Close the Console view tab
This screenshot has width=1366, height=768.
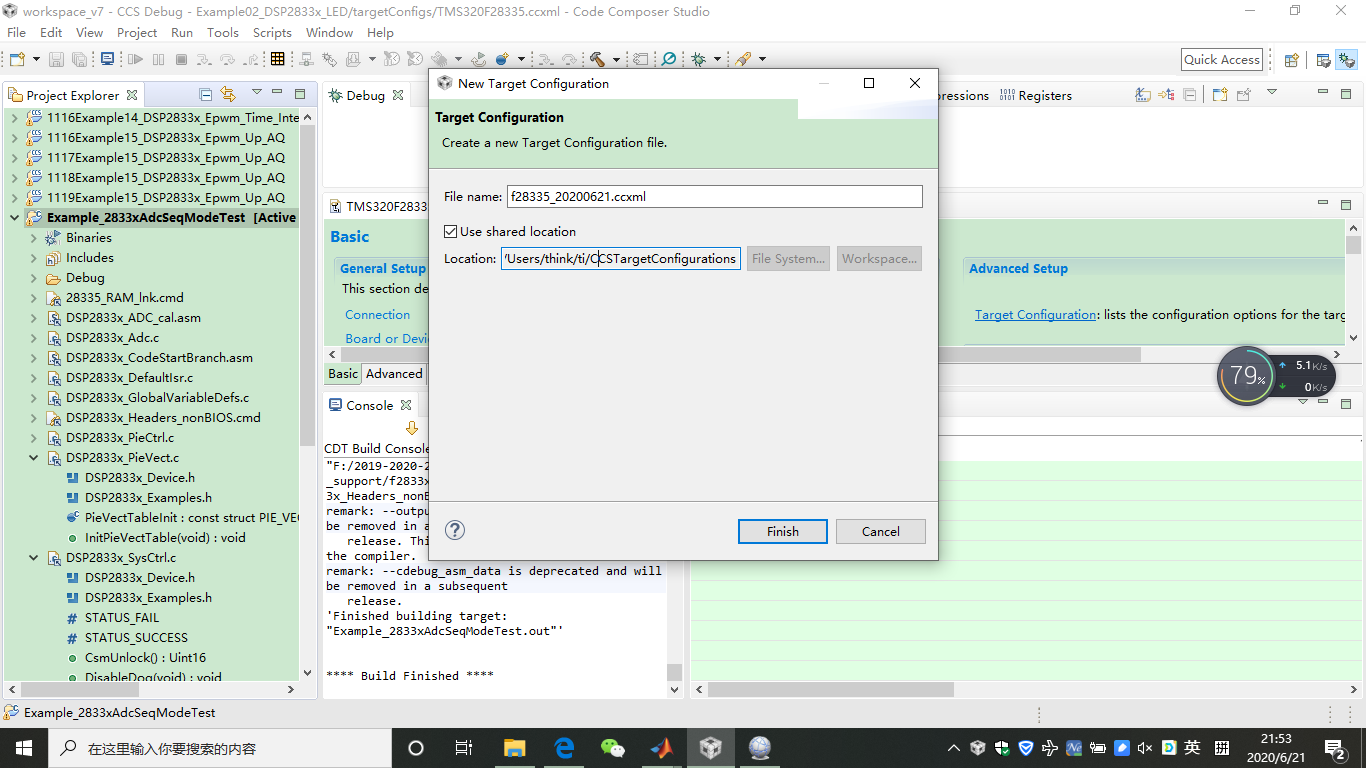pyautogui.click(x=406, y=405)
